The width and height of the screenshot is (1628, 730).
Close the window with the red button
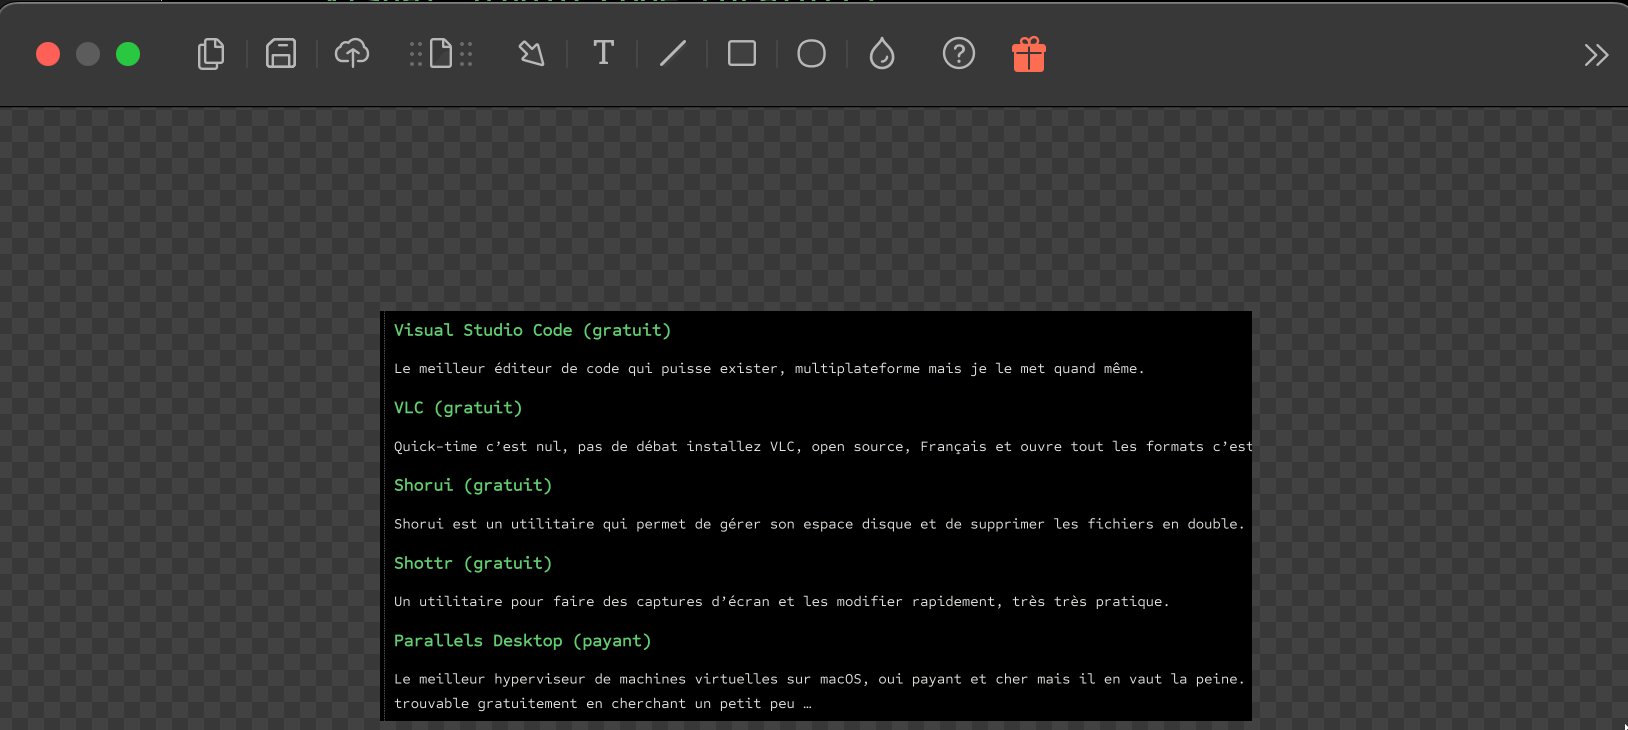click(x=48, y=54)
